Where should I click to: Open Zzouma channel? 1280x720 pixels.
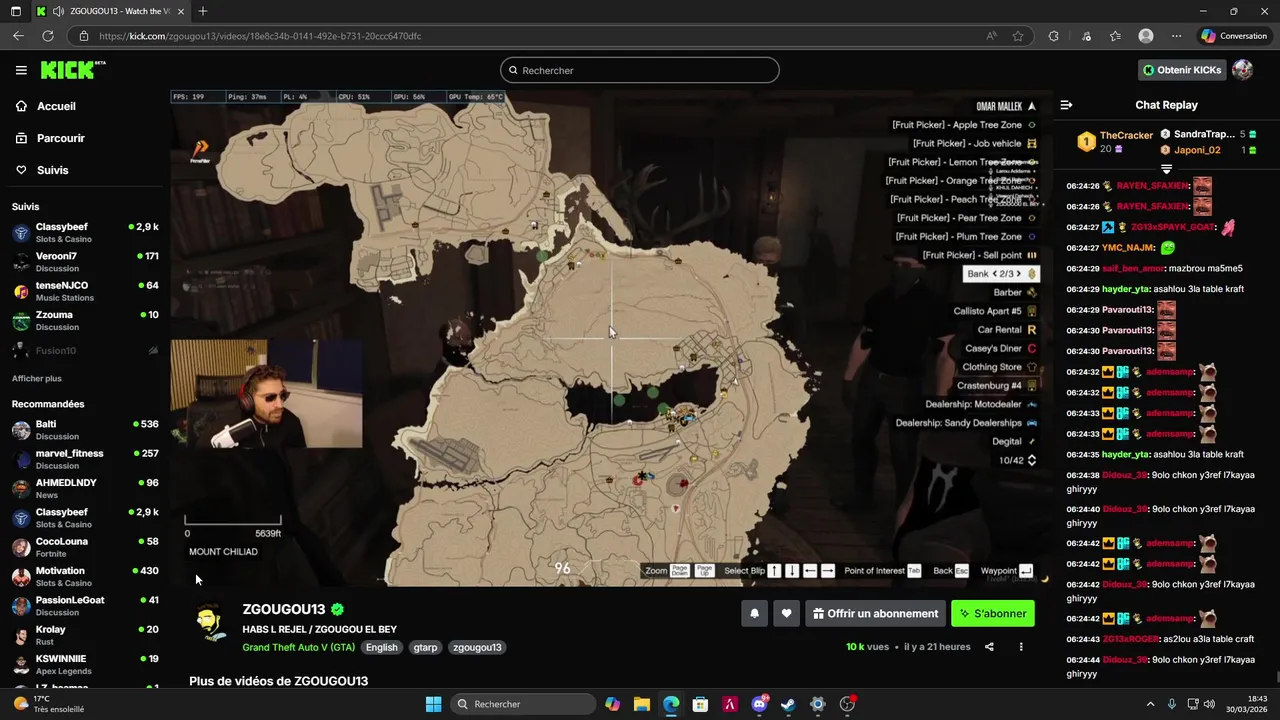point(85,320)
